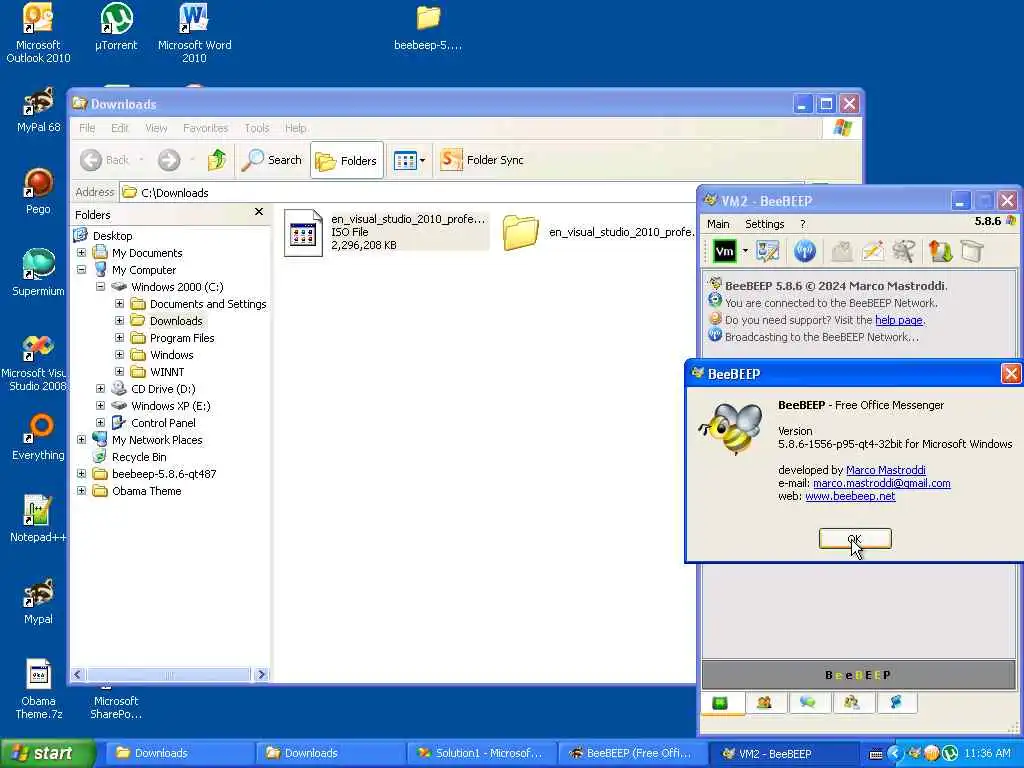Click the Forward arrow in Downloads window
Viewport: 1024px width, 768px height.
tap(169, 160)
